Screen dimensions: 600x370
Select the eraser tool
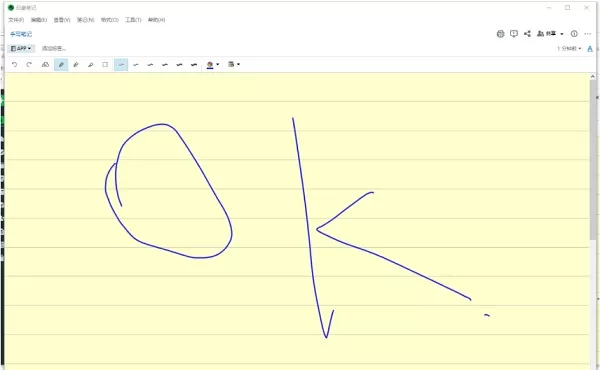(x=45, y=65)
